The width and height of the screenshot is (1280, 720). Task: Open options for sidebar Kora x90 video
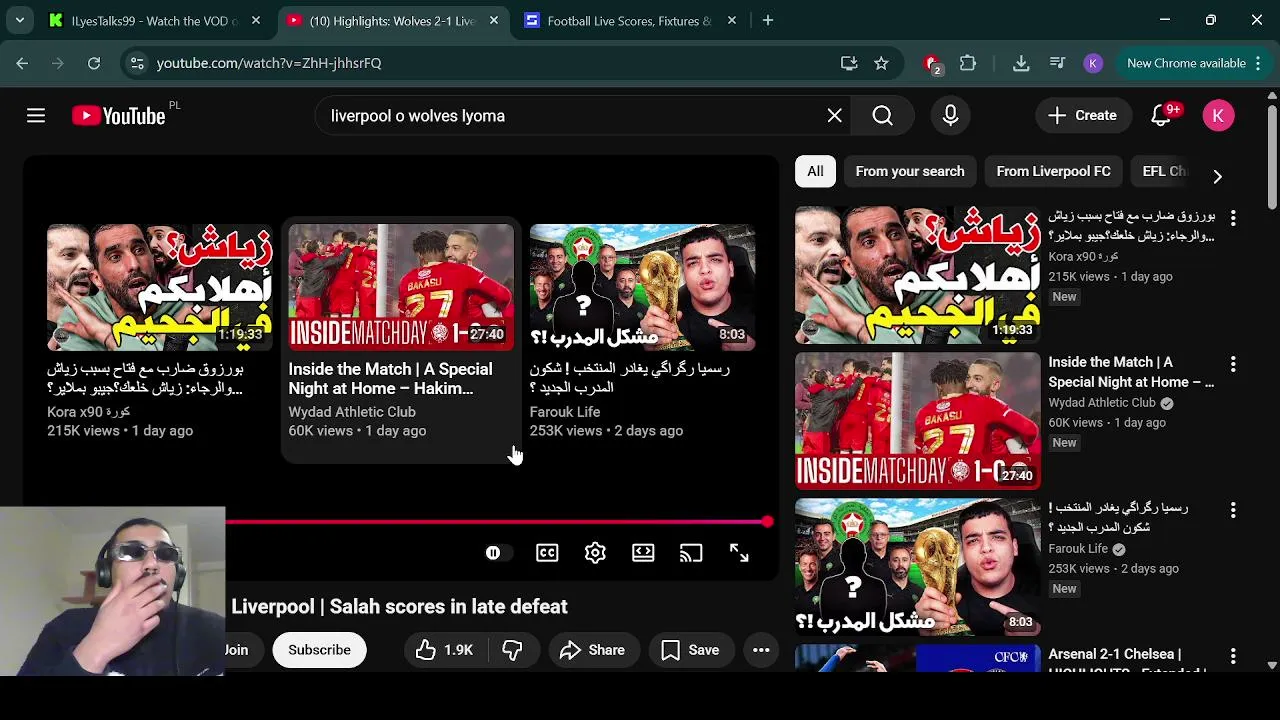(x=1233, y=218)
